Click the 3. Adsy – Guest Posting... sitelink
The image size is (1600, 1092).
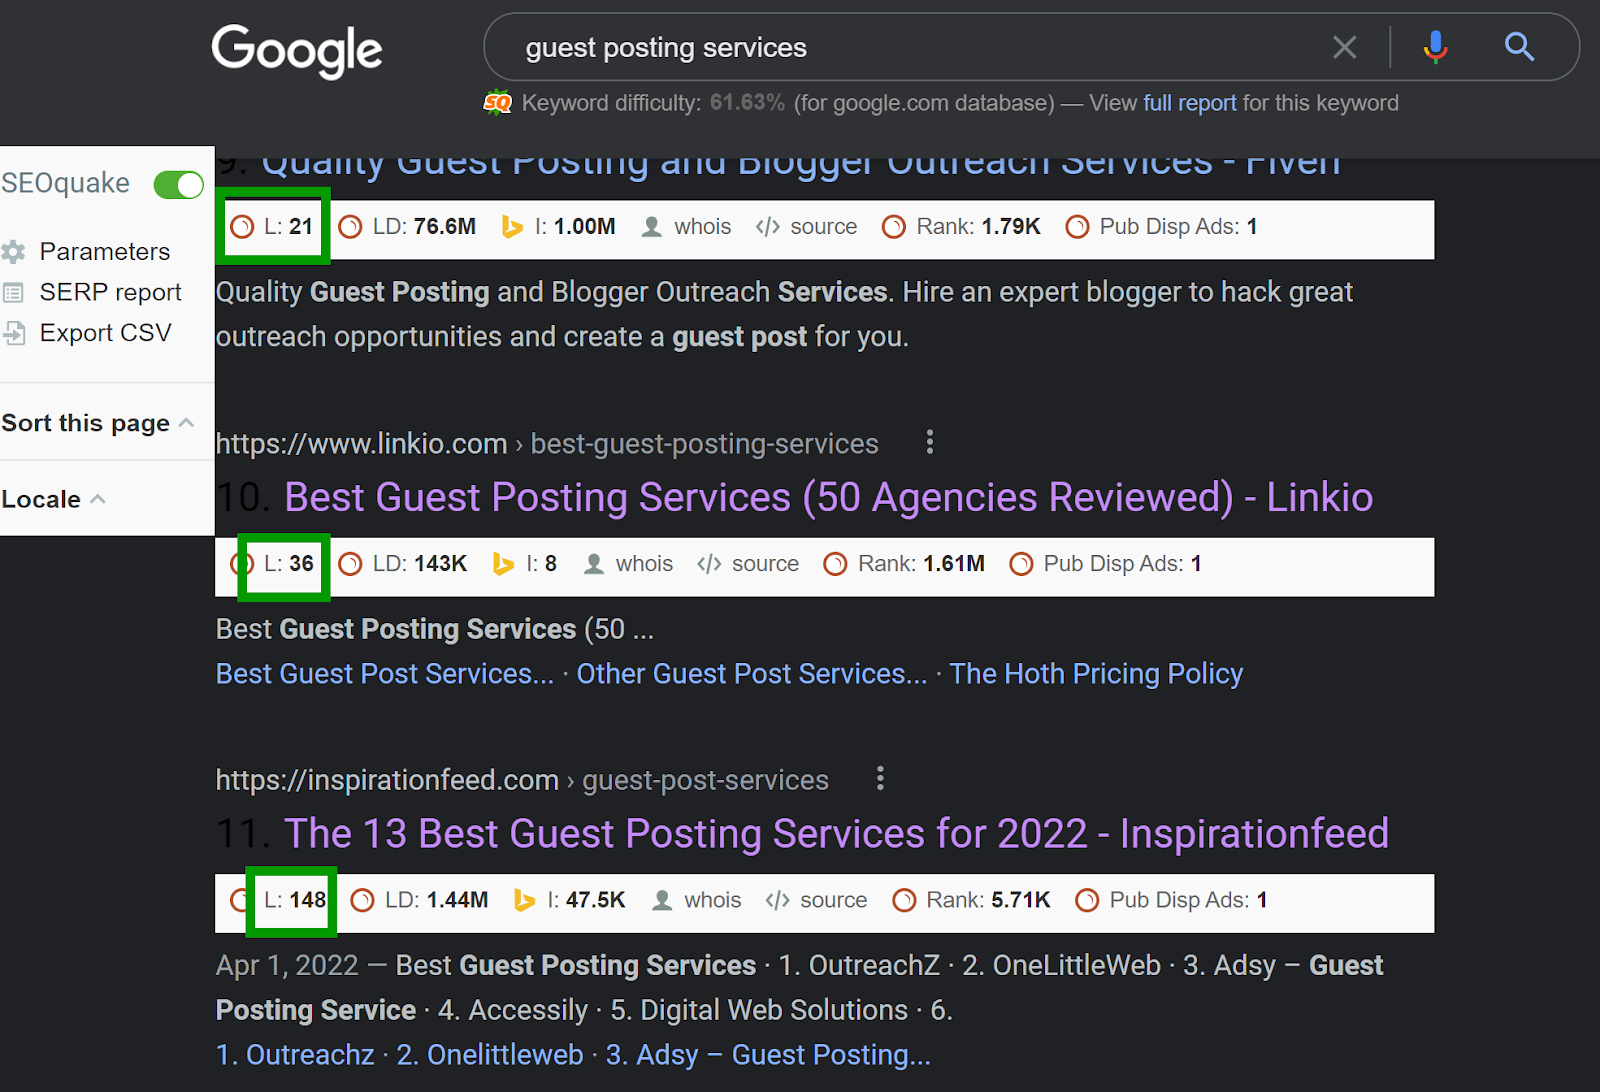point(768,1055)
